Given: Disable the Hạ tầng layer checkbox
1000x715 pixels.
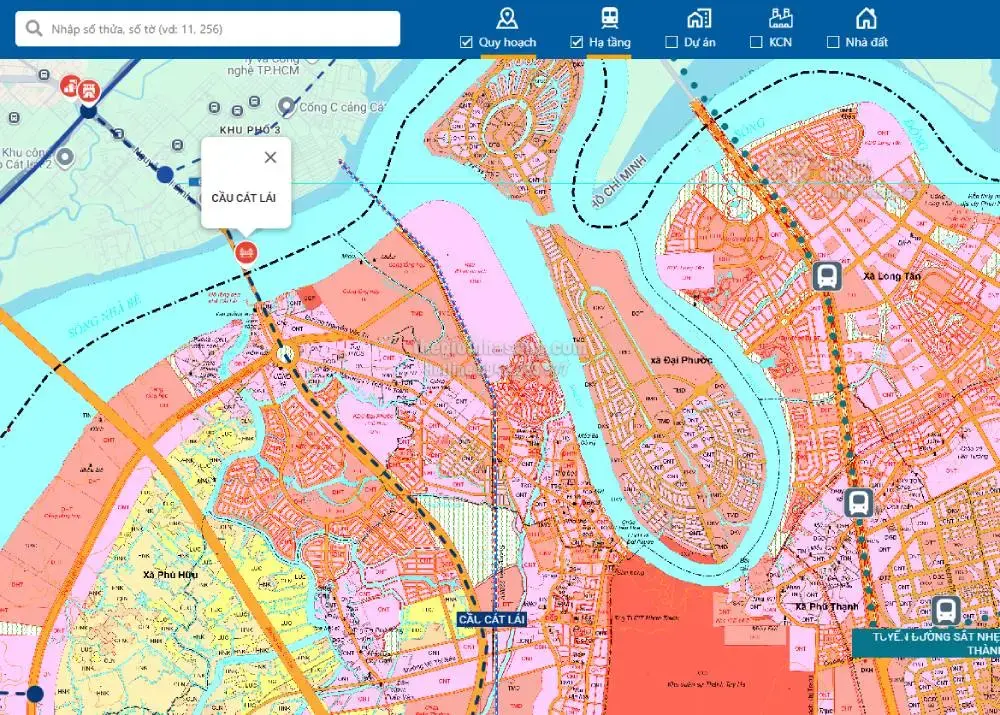Looking at the screenshot, I should click(576, 42).
